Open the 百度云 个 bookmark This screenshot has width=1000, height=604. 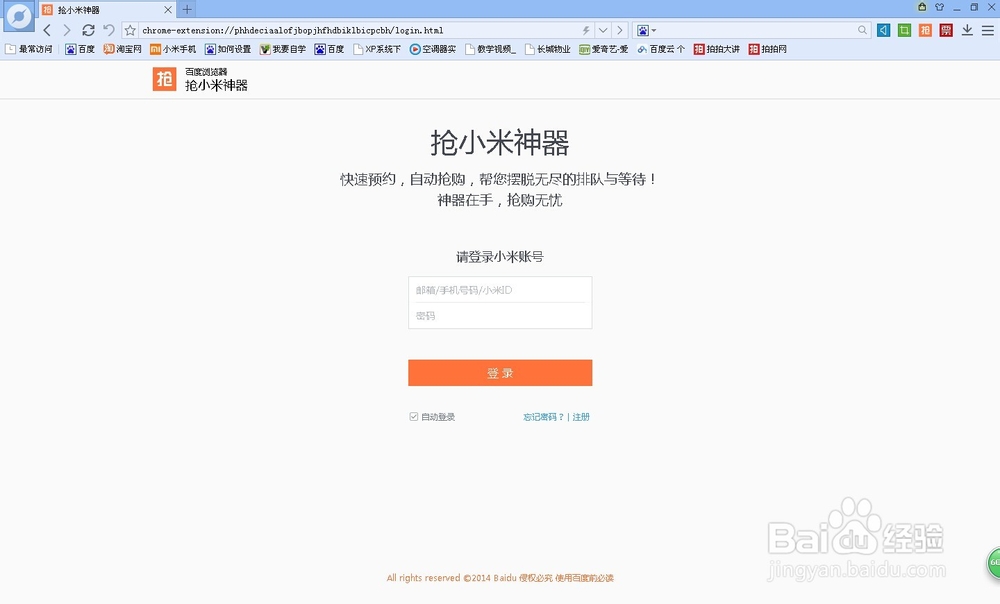tap(661, 49)
